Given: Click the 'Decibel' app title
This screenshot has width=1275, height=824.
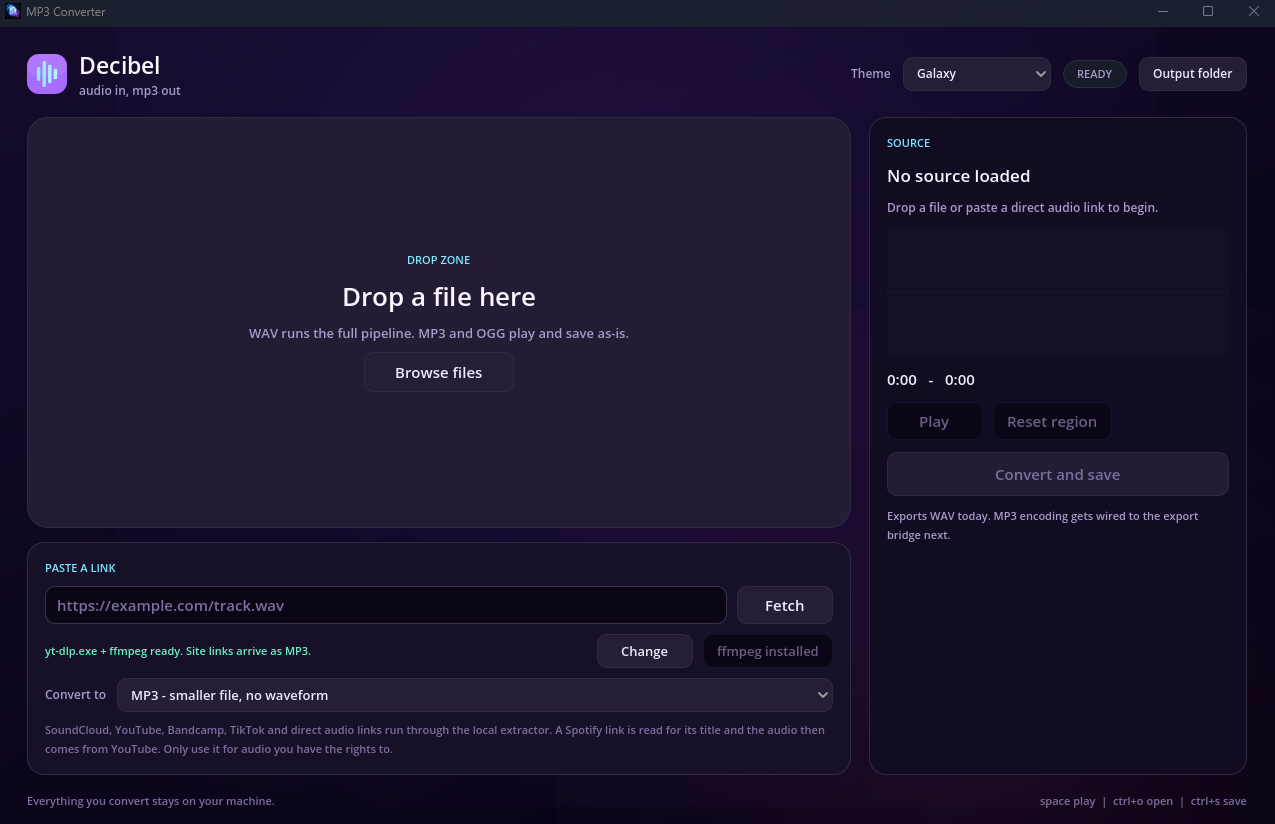Looking at the screenshot, I should click(120, 65).
